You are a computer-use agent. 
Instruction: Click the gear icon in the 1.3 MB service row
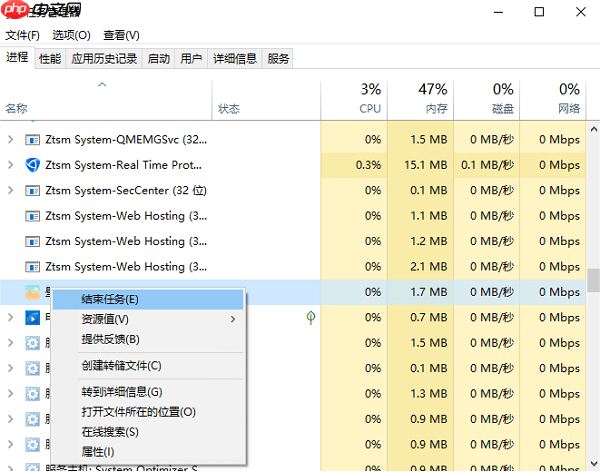tap(33, 394)
